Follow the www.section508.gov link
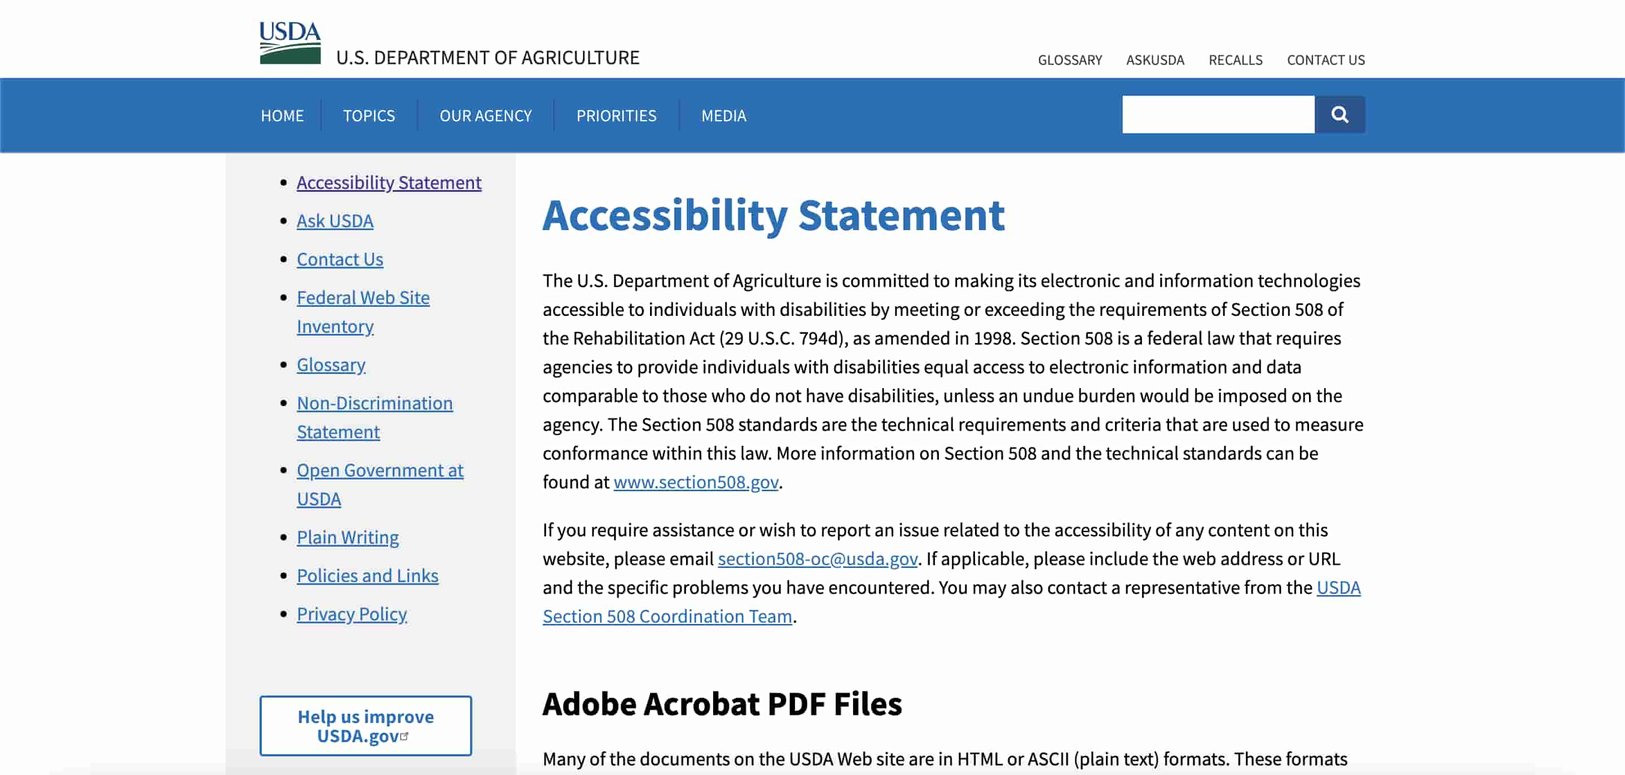This screenshot has width=1625, height=775. coord(696,482)
